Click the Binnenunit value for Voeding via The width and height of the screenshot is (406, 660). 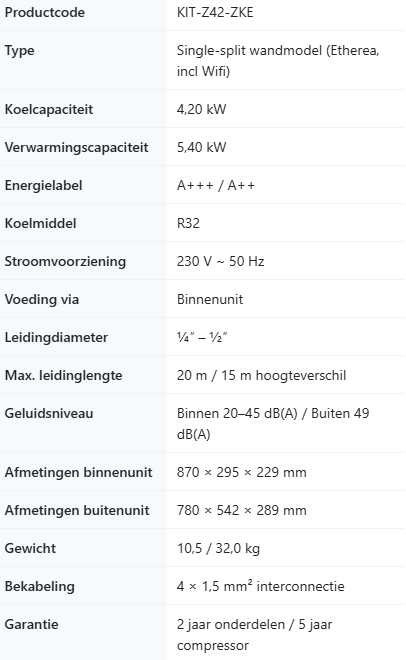[x=210, y=299]
